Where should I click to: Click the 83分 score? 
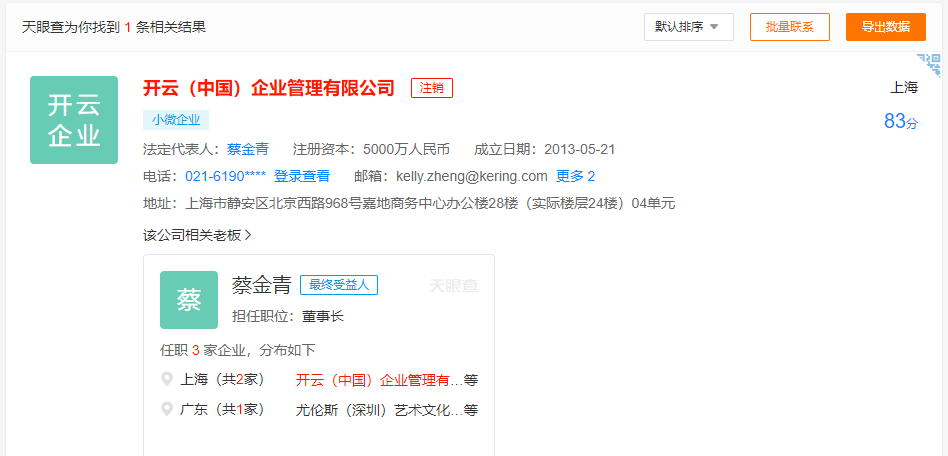click(x=900, y=121)
